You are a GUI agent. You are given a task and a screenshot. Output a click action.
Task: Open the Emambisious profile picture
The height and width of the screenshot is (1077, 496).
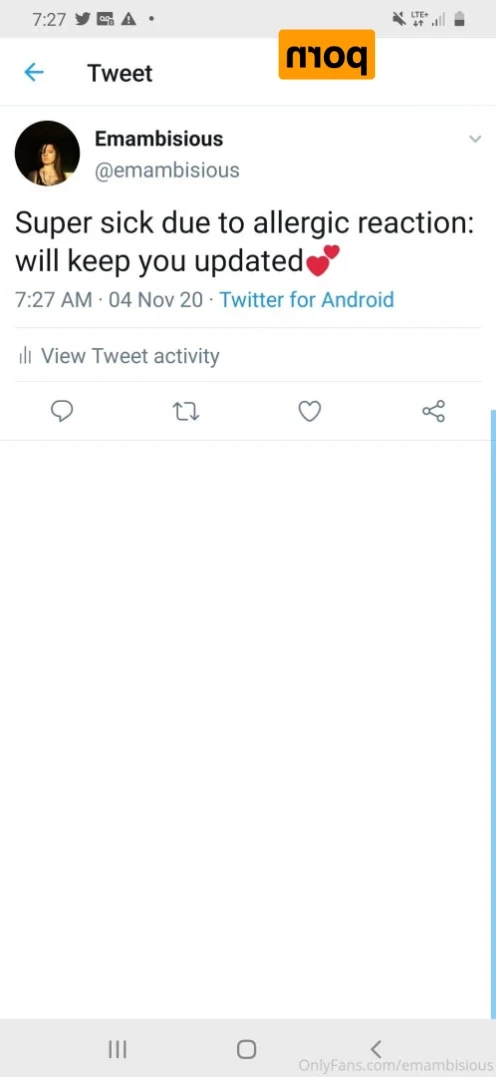(x=47, y=153)
